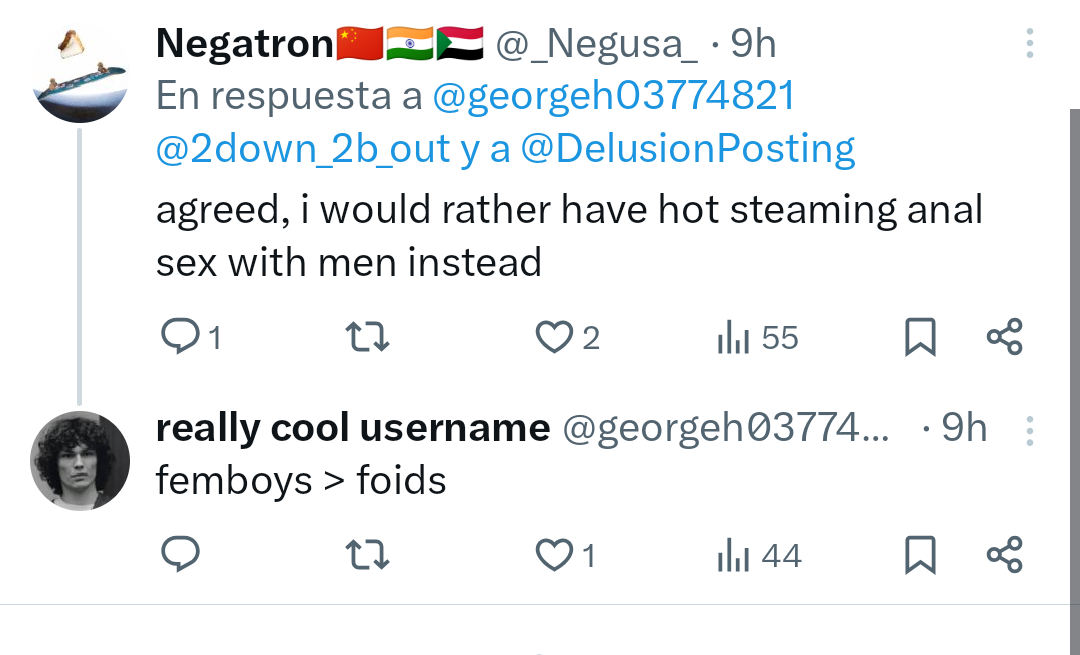The height and width of the screenshot is (655, 1080).
Task: View analytics showing 55 views
Action: [734, 338]
